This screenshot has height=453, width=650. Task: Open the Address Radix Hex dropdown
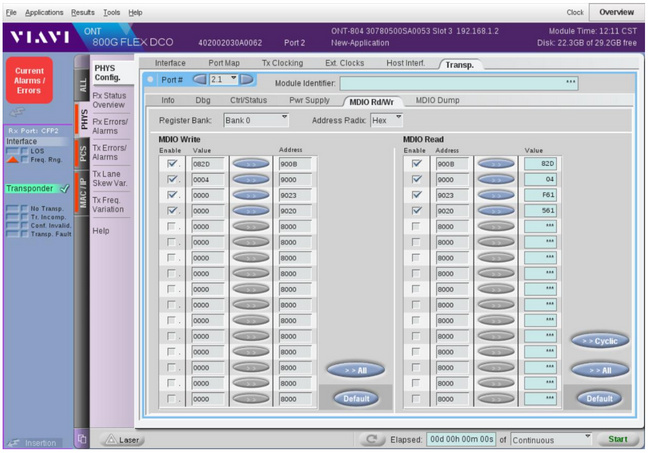386,120
